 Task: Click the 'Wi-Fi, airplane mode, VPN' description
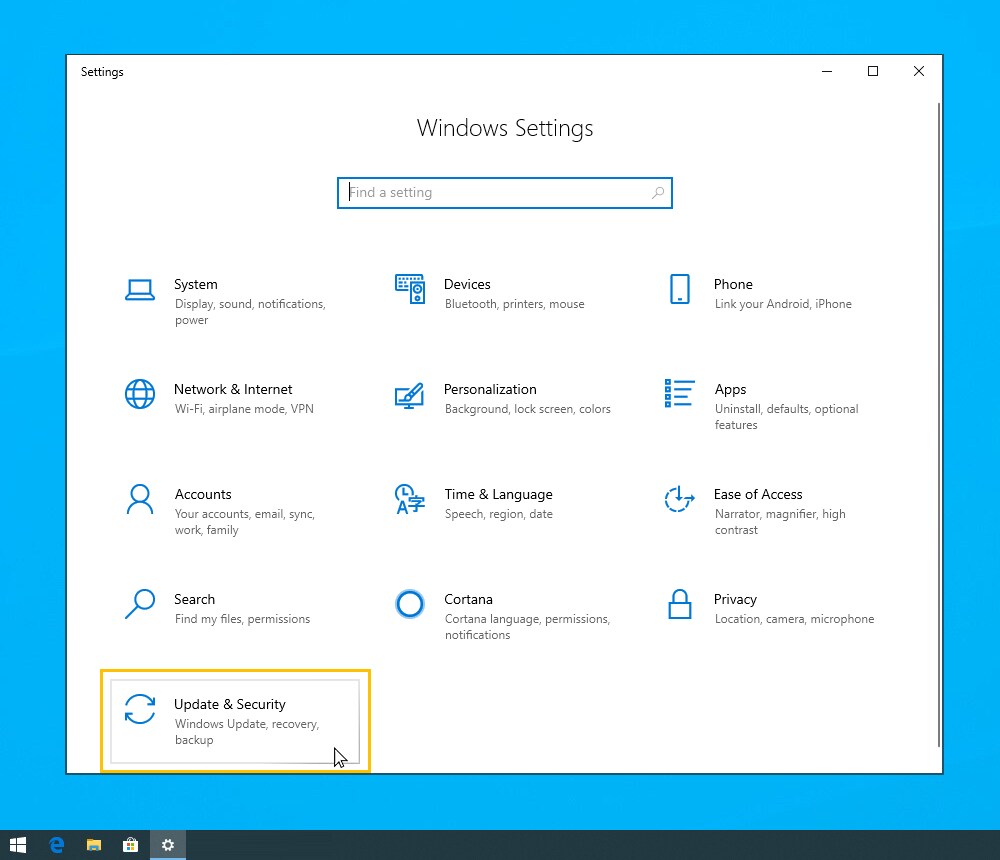(x=244, y=408)
